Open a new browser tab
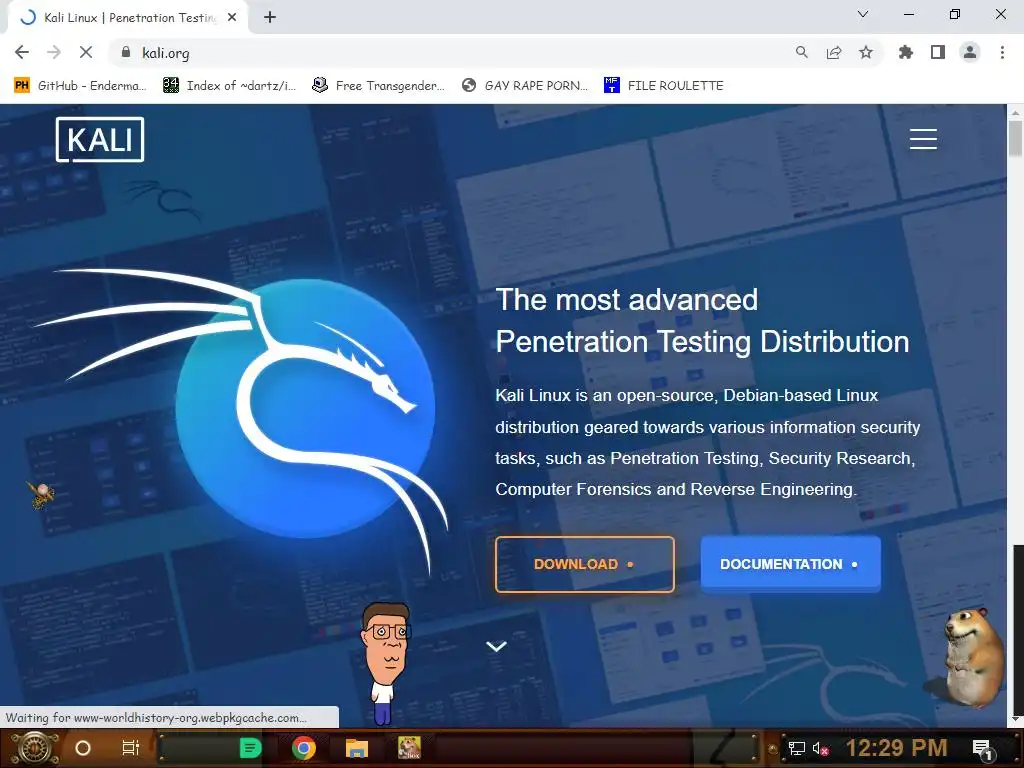Image resolution: width=1024 pixels, height=768 pixels. tap(270, 18)
